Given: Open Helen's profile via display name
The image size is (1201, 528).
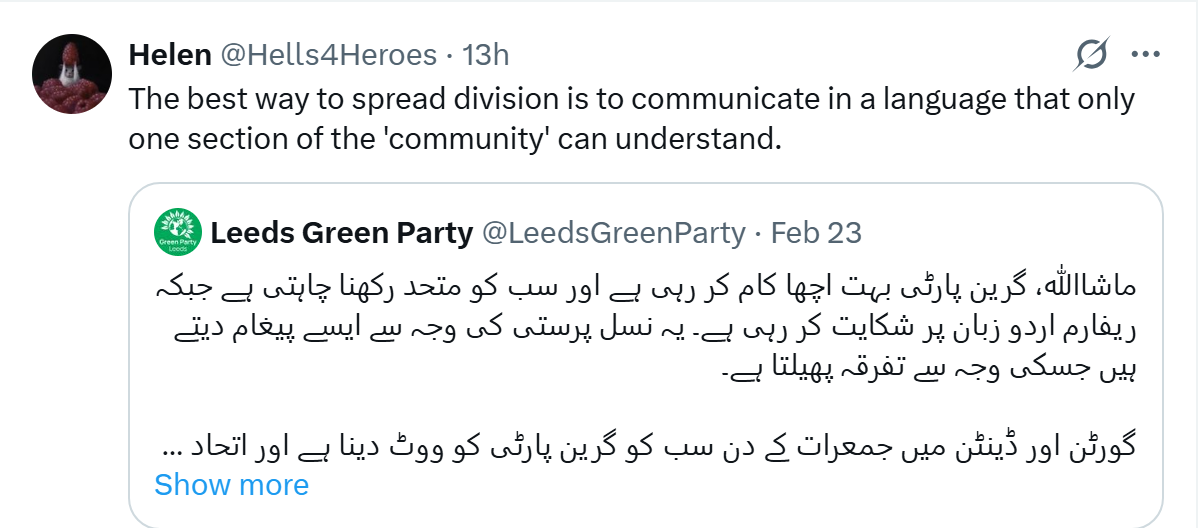Looking at the screenshot, I should (x=169, y=55).
